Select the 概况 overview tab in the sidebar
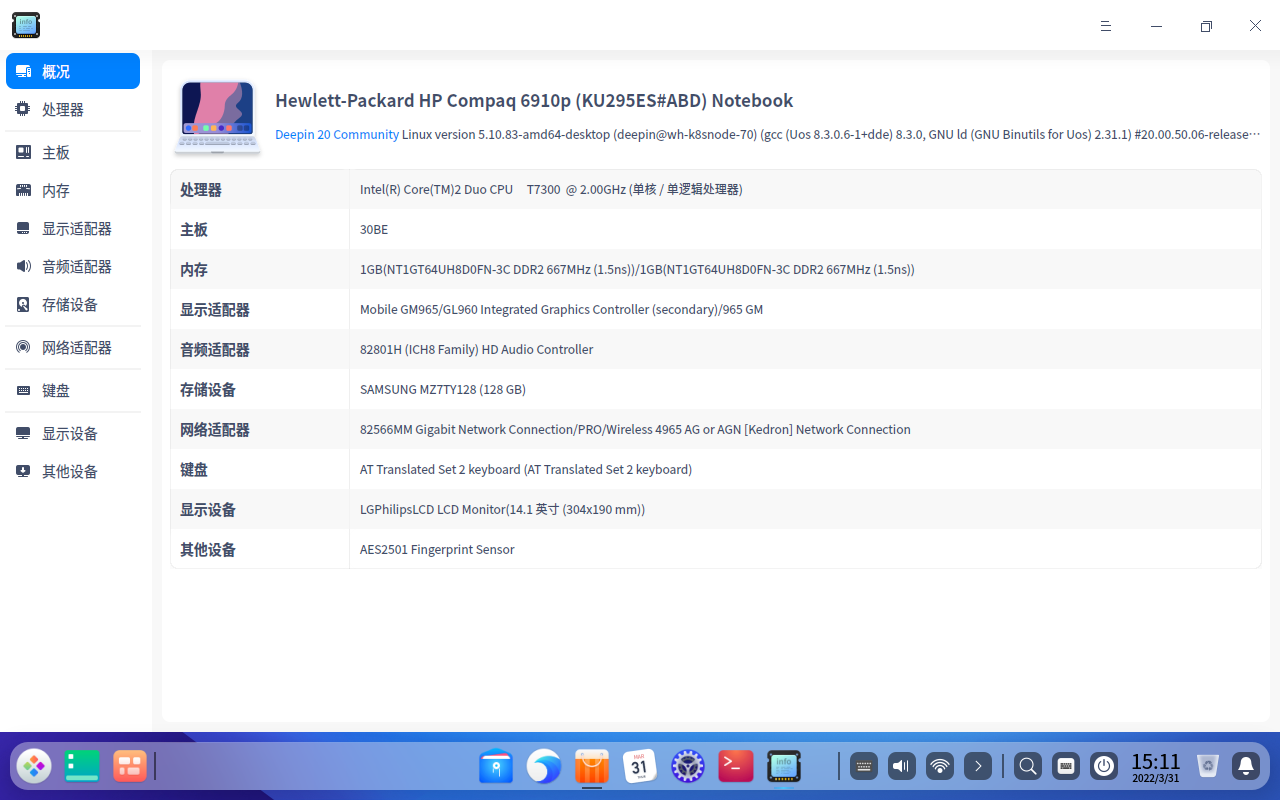Viewport: 1280px width, 800px height. (73, 71)
